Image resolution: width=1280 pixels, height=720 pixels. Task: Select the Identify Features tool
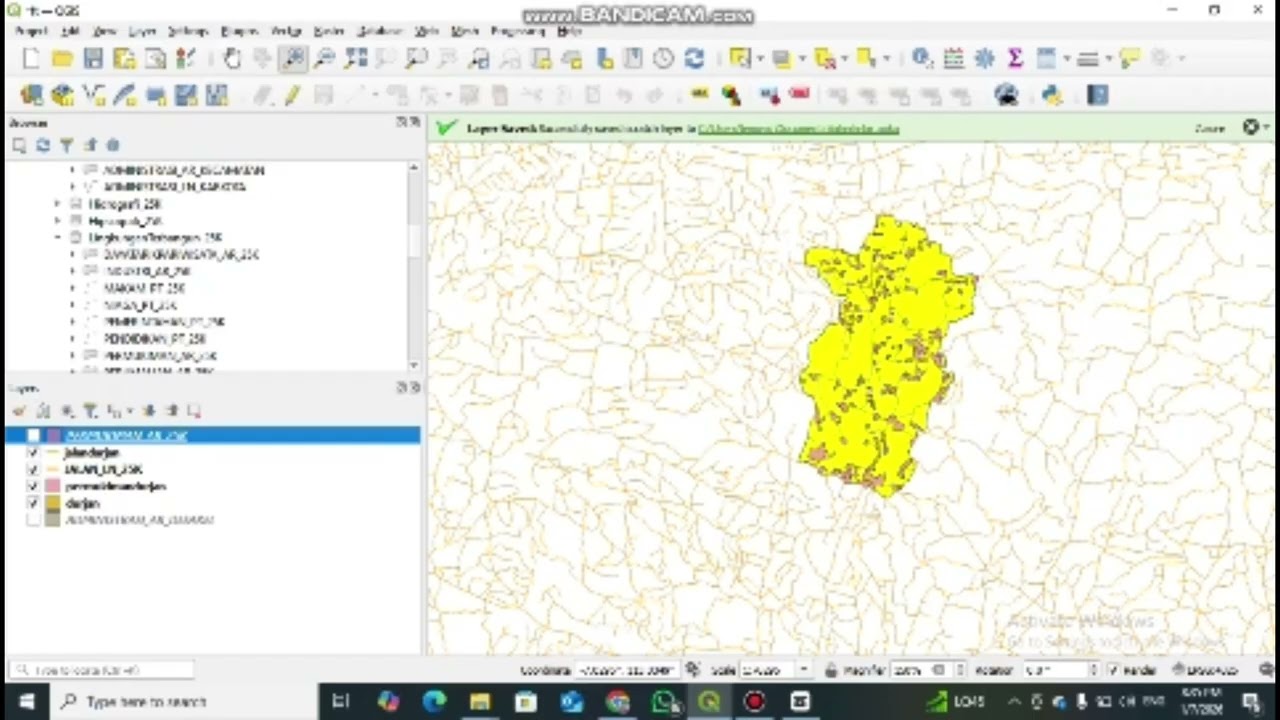pyautogui.click(x=922, y=59)
